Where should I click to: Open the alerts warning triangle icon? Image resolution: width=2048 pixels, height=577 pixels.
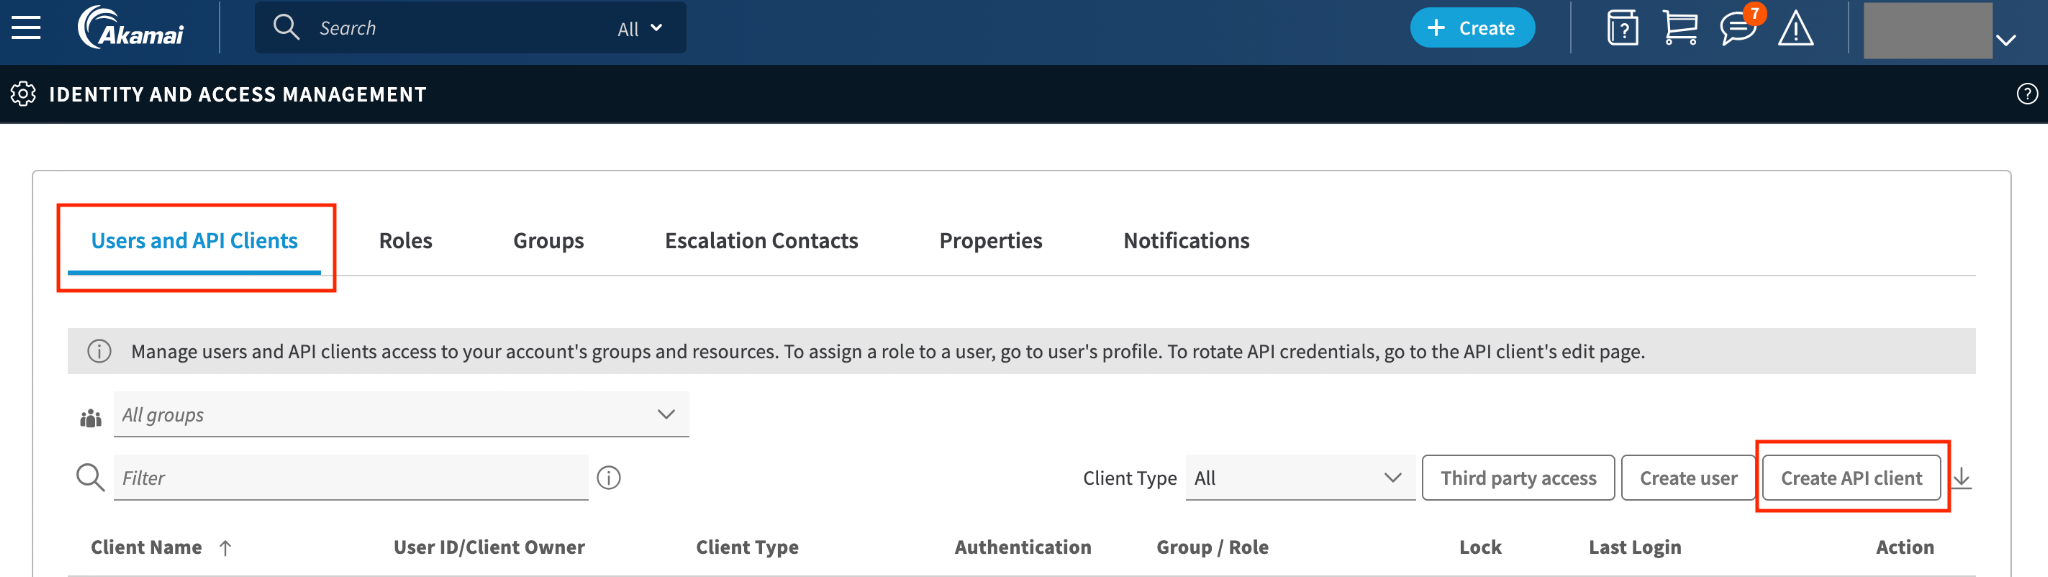point(1796,28)
